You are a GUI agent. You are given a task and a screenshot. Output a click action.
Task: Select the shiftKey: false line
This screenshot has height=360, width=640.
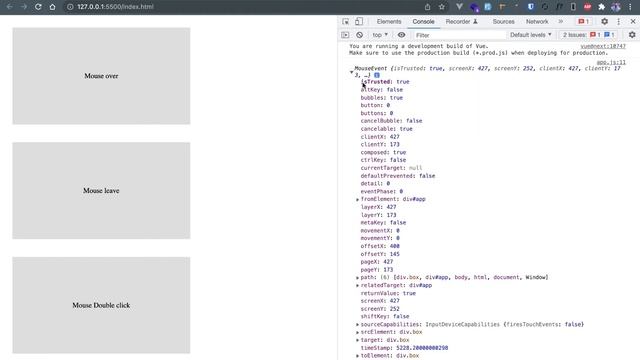tap(384, 316)
